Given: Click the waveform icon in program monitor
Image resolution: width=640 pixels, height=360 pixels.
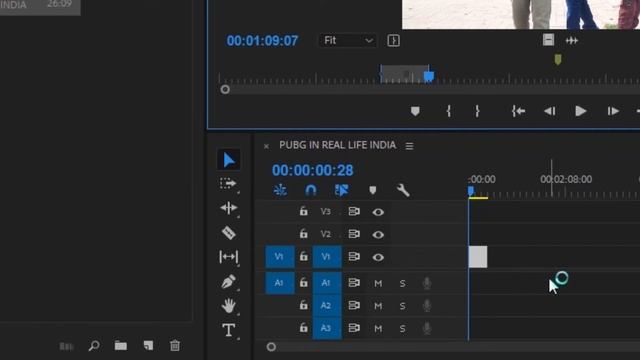Looking at the screenshot, I should click(x=572, y=40).
